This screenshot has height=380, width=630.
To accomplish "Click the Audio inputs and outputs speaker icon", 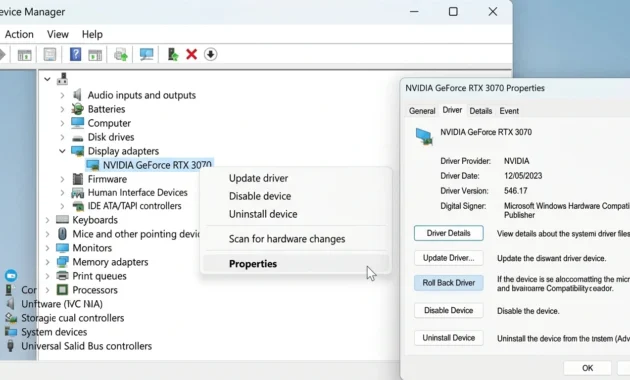I will [x=77, y=95].
